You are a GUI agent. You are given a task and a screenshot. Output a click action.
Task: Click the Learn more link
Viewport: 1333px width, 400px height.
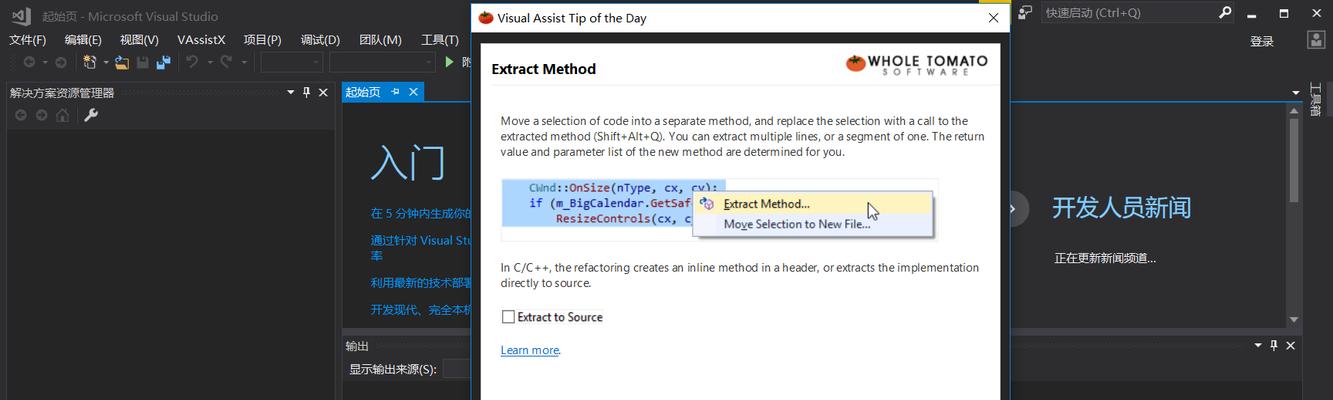click(x=530, y=350)
